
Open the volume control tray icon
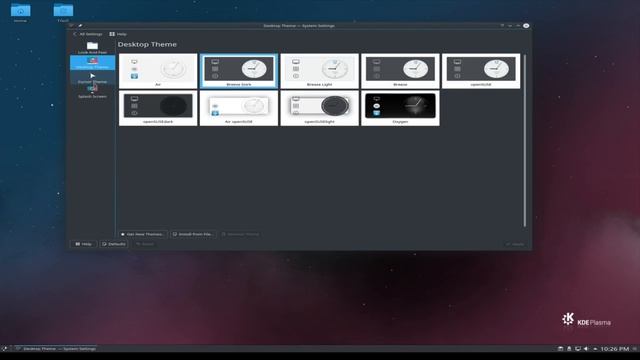[x=586, y=349]
